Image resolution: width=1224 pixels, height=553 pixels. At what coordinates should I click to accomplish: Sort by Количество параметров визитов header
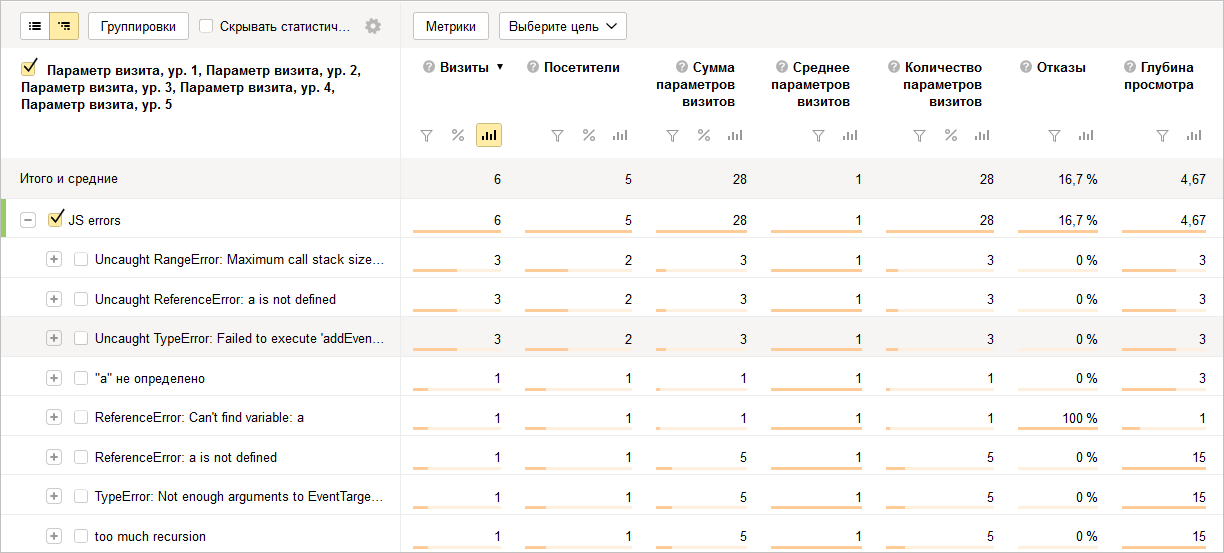point(943,84)
